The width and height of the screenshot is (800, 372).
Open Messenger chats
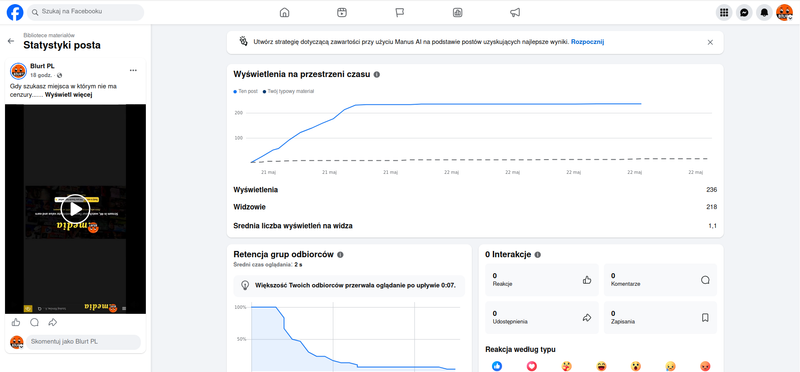pyautogui.click(x=744, y=13)
